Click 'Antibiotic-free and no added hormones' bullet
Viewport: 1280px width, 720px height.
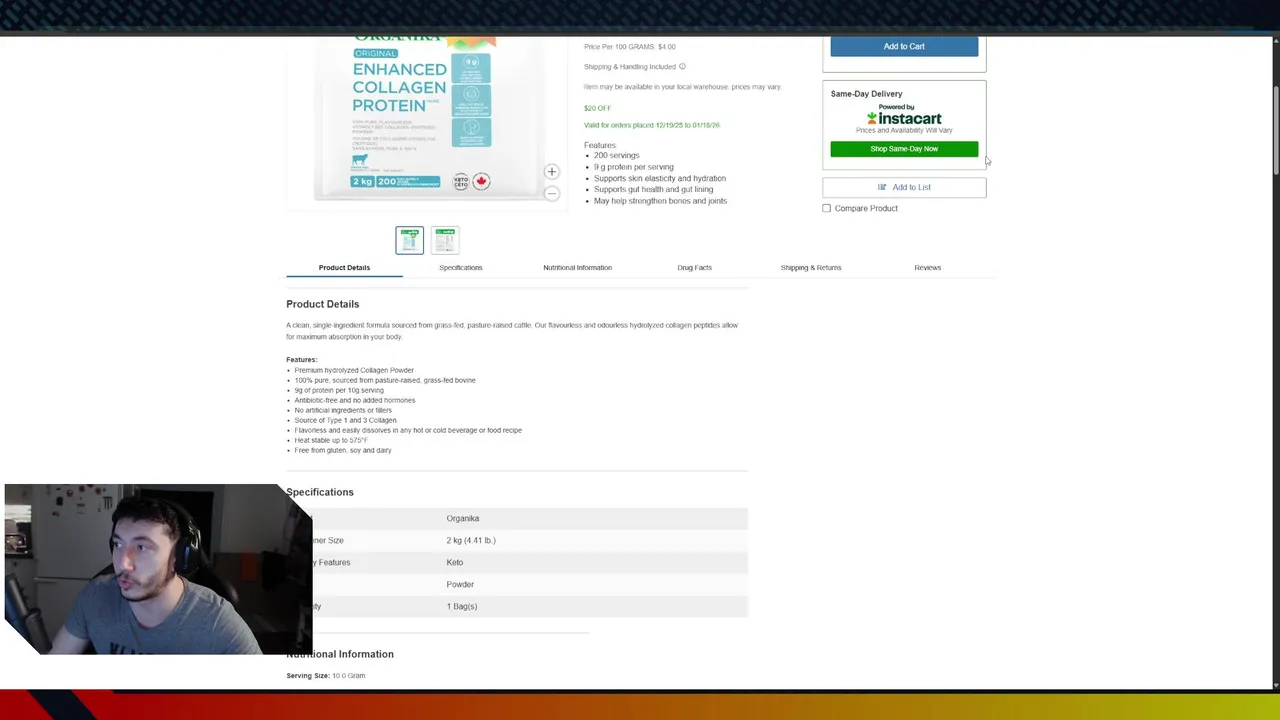pyautogui.click(x=355, y=400)
